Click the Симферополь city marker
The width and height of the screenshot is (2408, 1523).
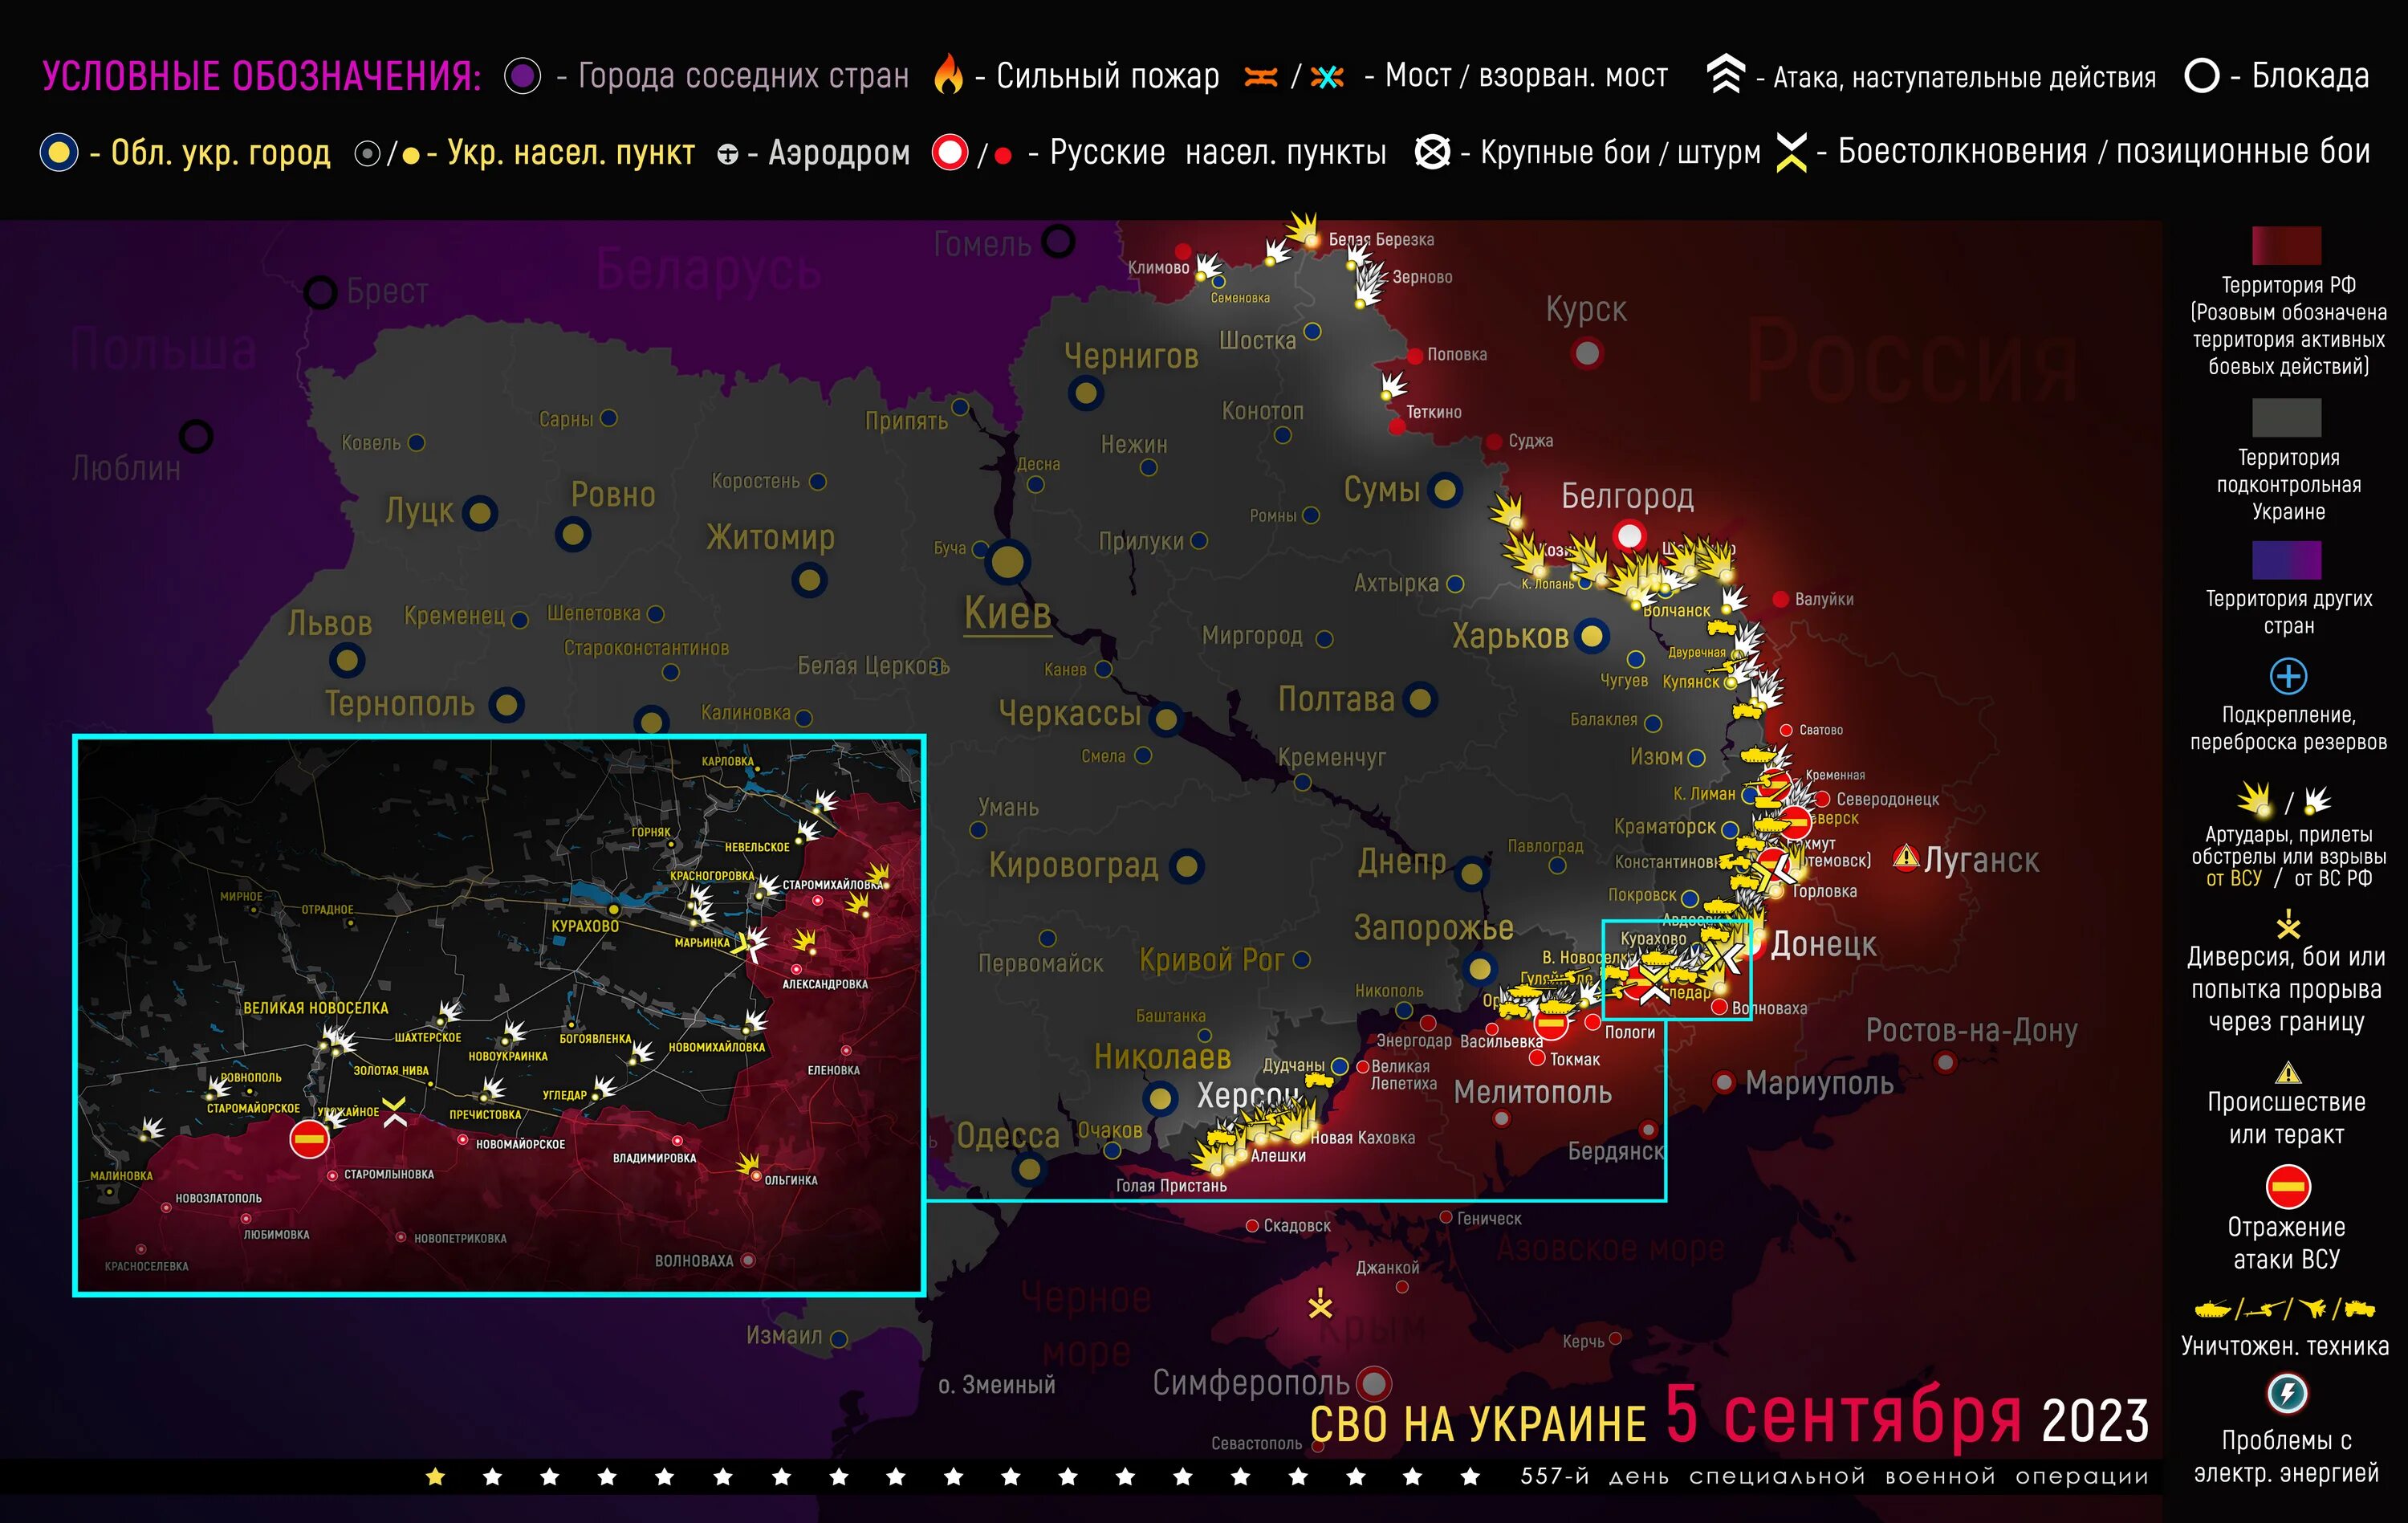pos(1374,1384)
